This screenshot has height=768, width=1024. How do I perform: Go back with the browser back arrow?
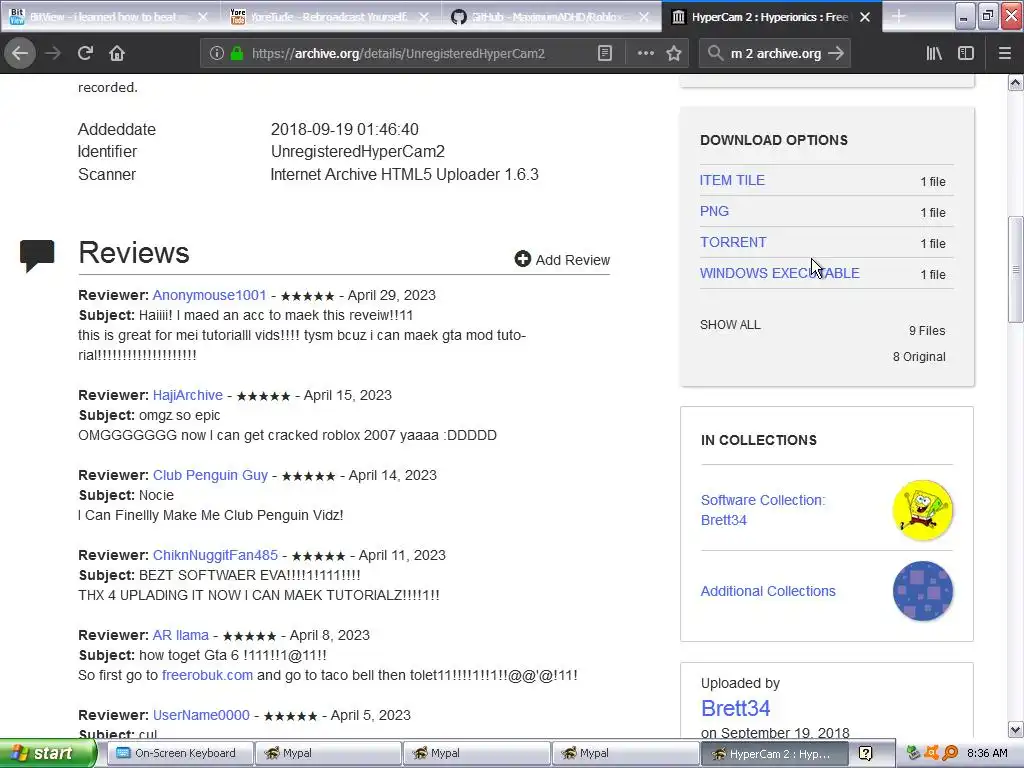click(20, 54)
